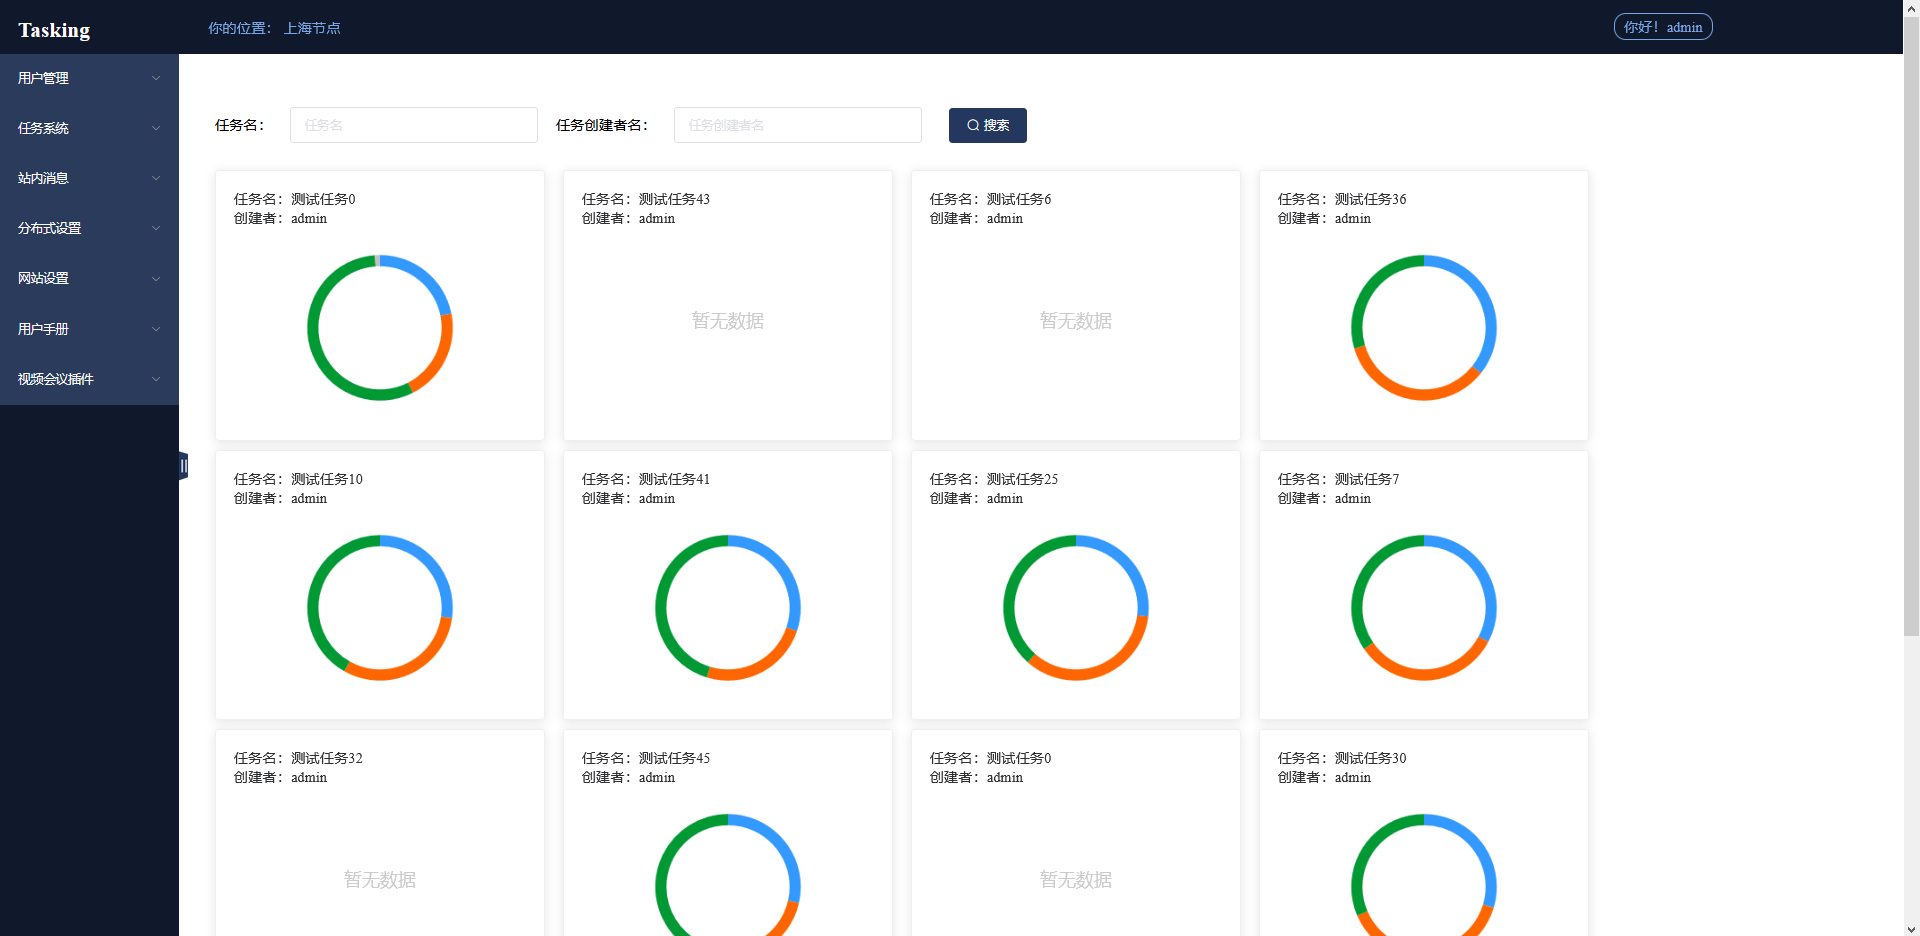The height and width of the screenshot is (936, 1920).
Task: Click the scrollbar down arrow
Action: [x=1911, y=928]
